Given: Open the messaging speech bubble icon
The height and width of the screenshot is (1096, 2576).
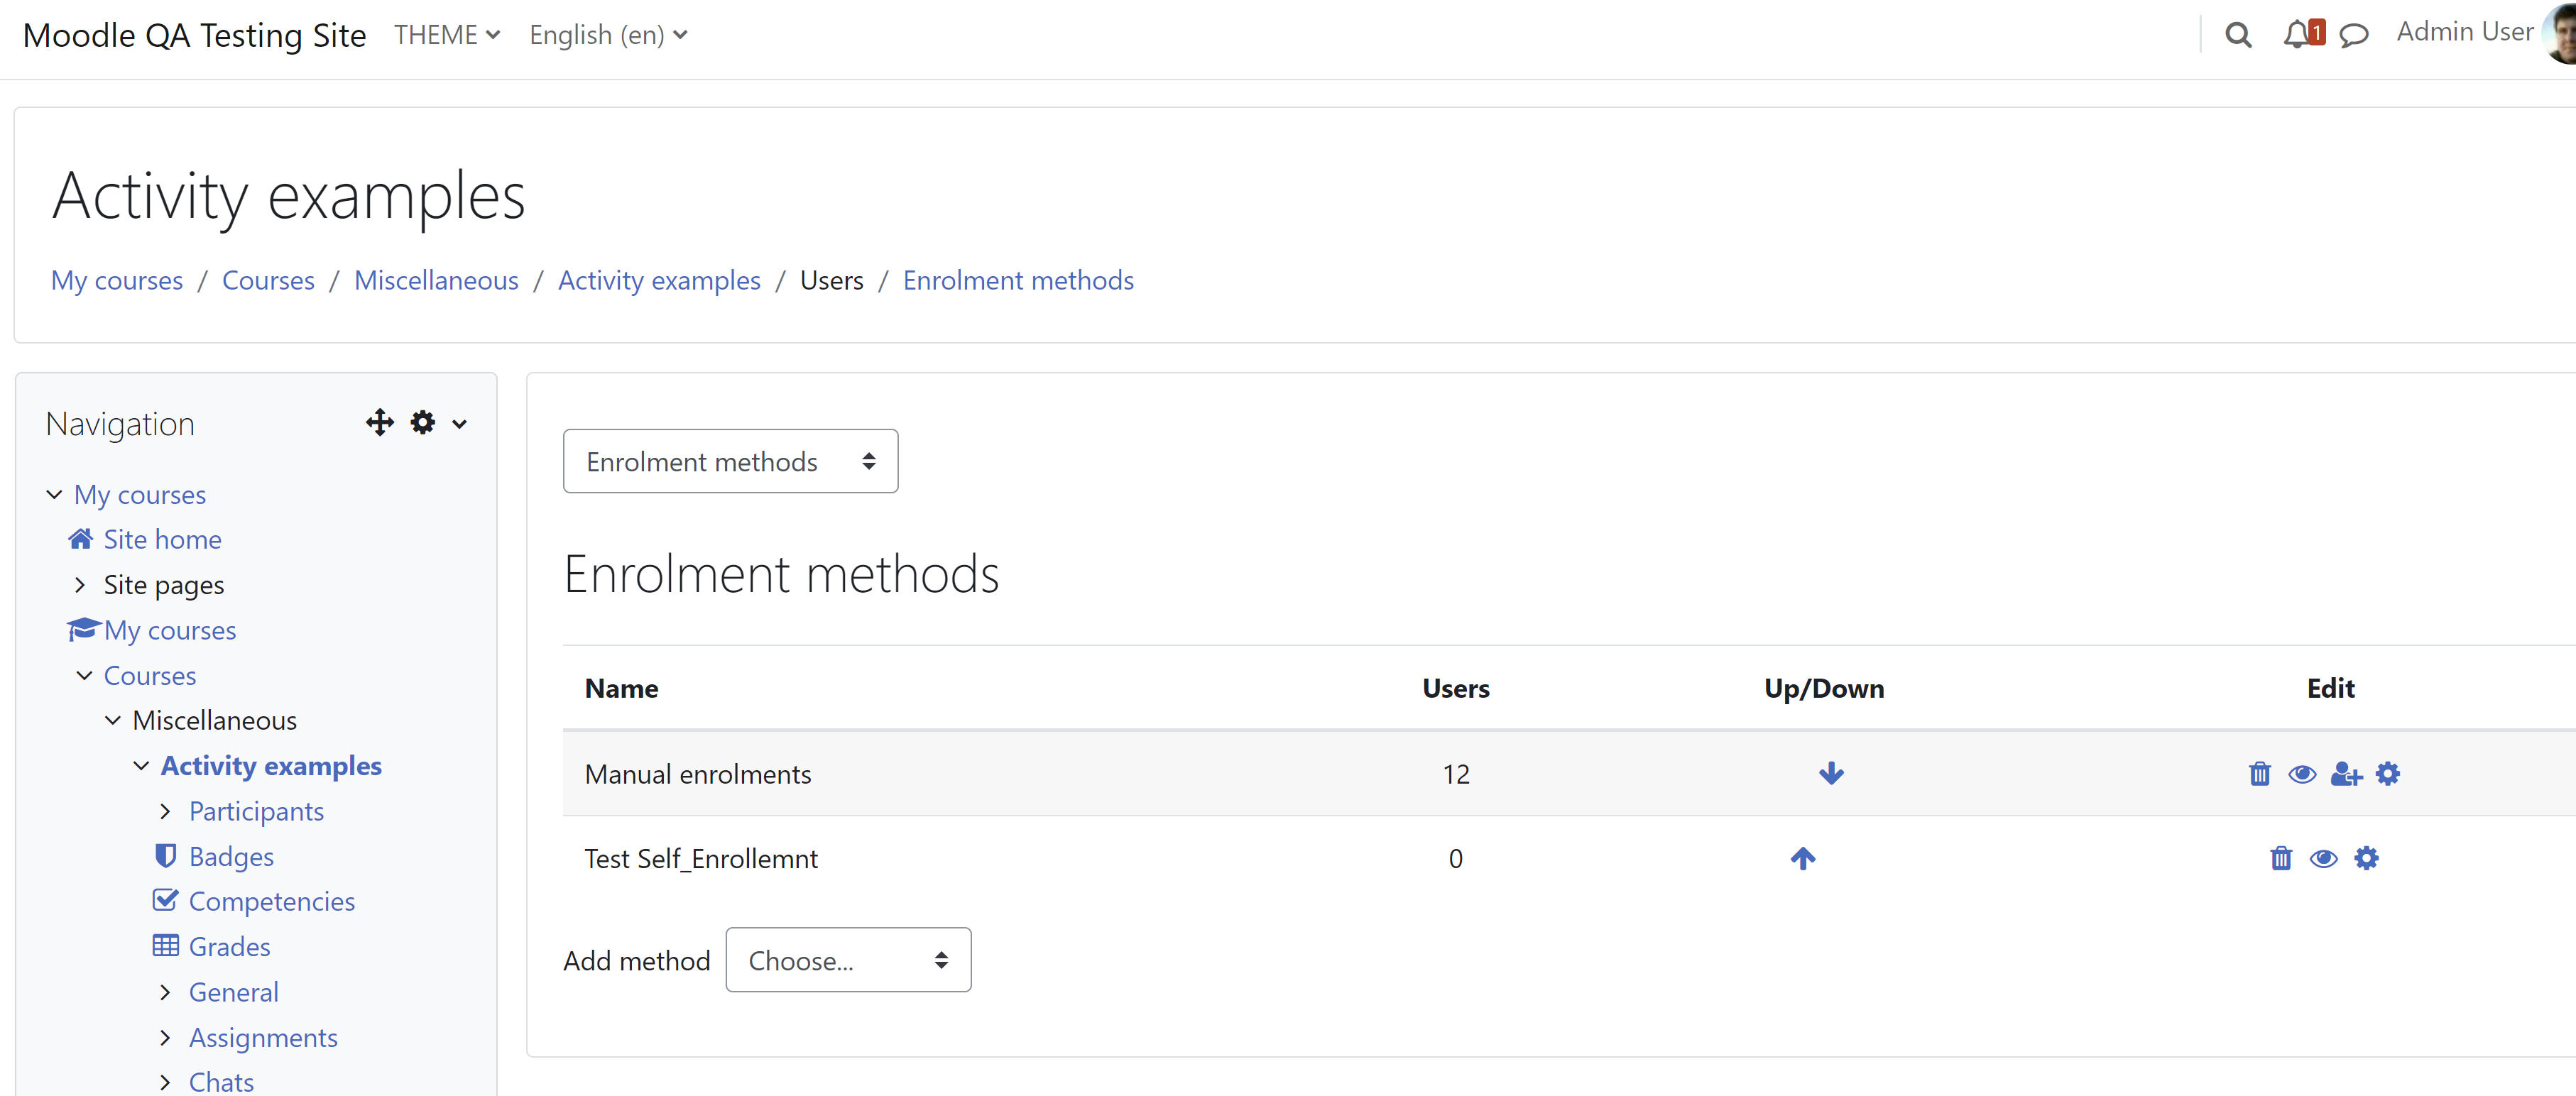Looking at the screenshot, I should [x=2354, y=35].
